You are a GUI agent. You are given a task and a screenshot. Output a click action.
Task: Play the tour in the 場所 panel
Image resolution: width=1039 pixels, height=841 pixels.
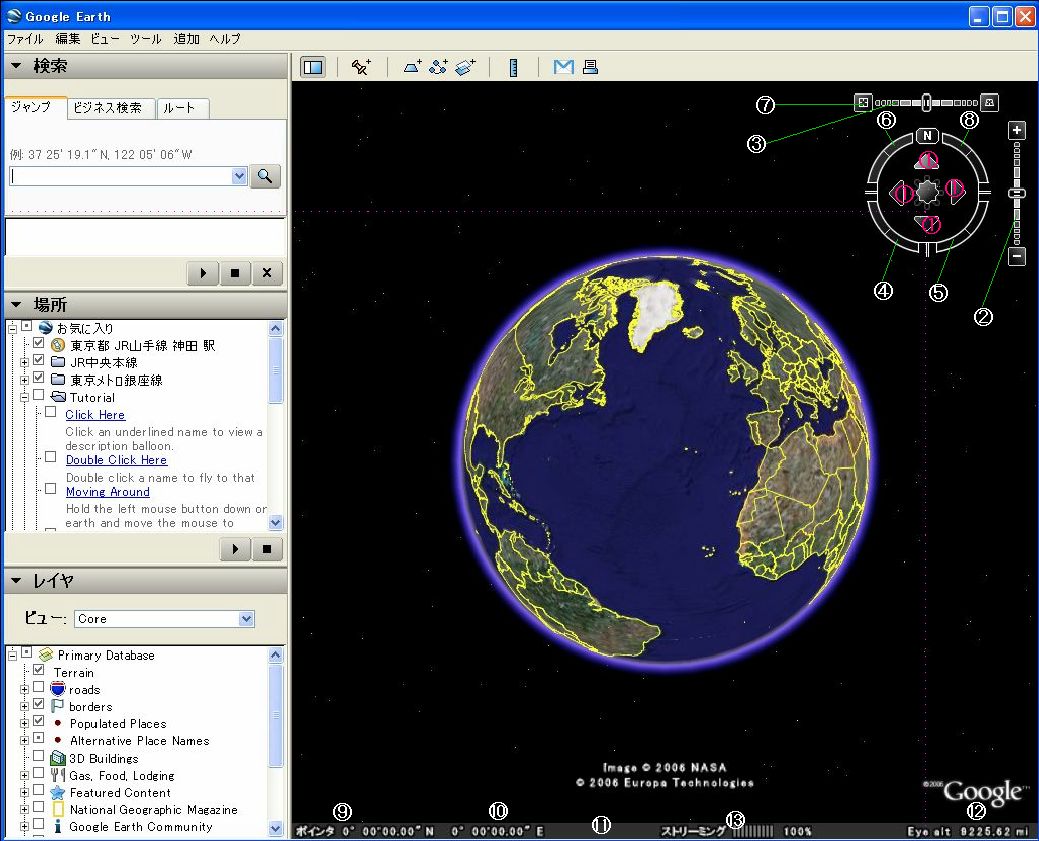(x=235, y=549)
